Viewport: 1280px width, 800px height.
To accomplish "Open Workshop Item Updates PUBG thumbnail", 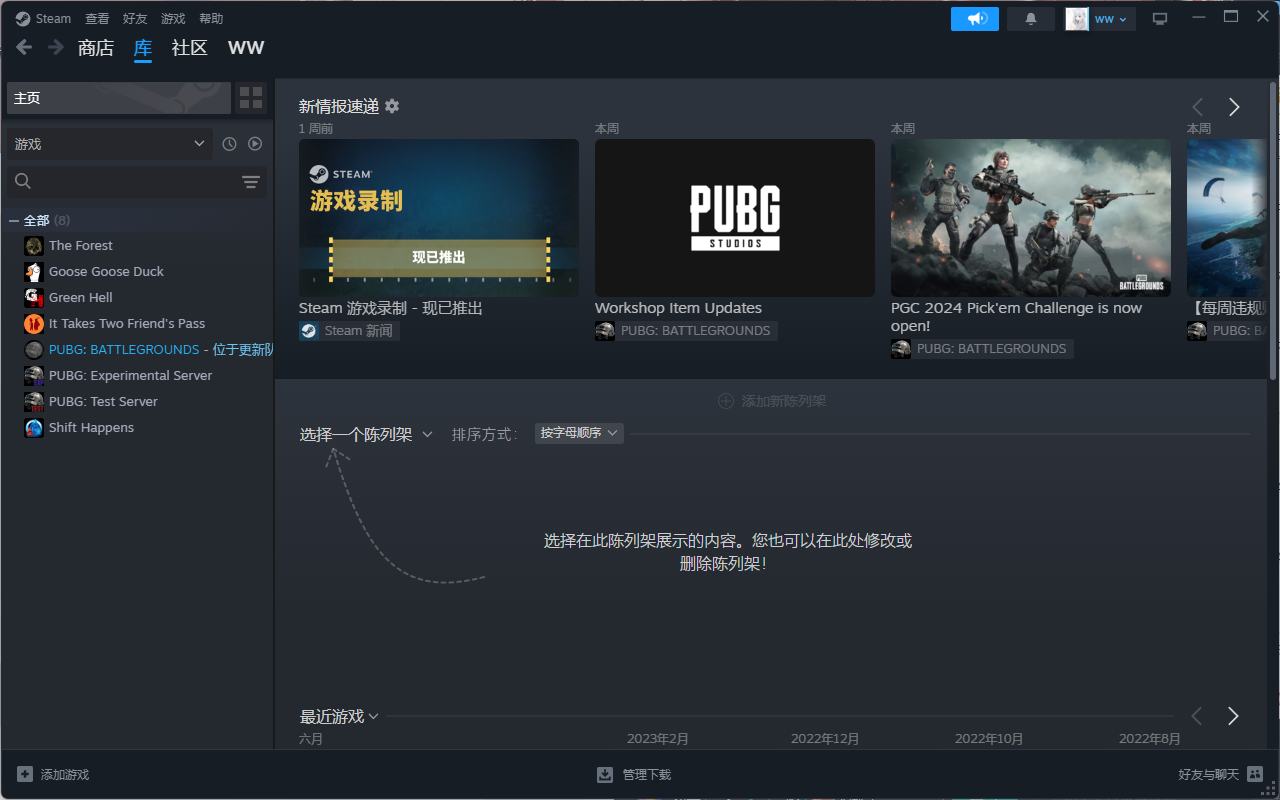I will click(x=735, y=218).
